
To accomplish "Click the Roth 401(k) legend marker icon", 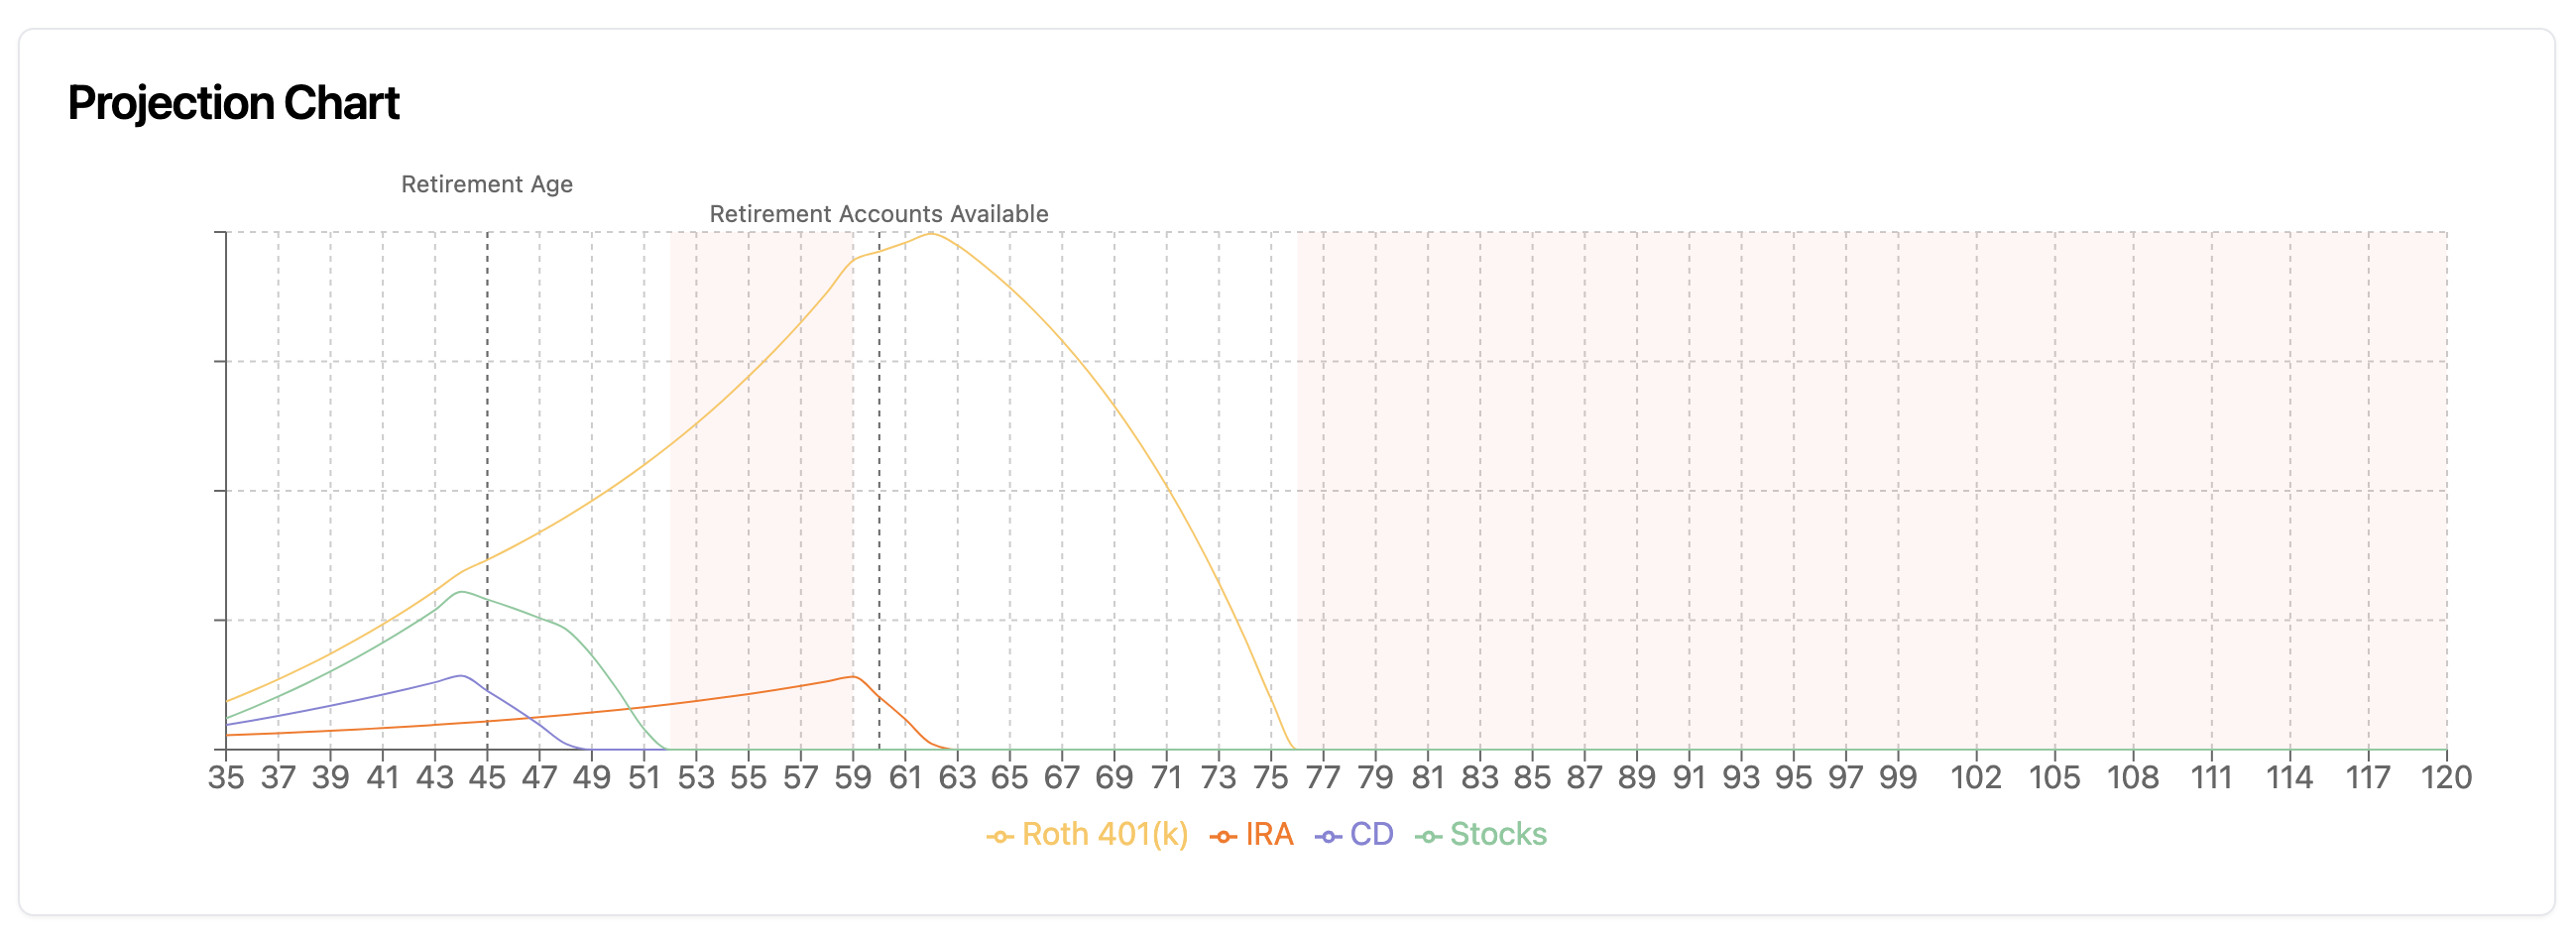I will point(1000,837).
